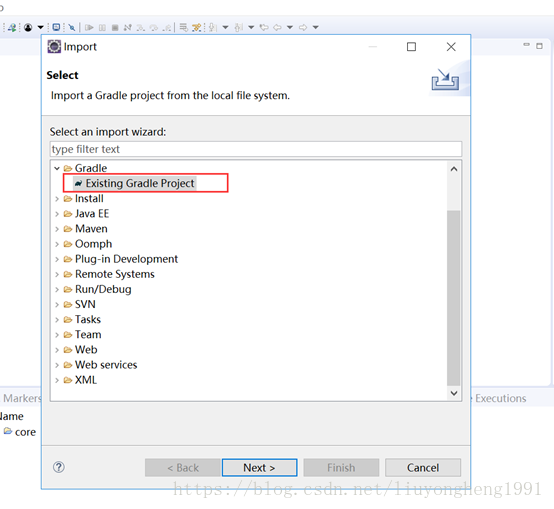The width and height of the screenshot is (554, 509).
Task: Select the Web category
Action: click(x=86, y=350)
